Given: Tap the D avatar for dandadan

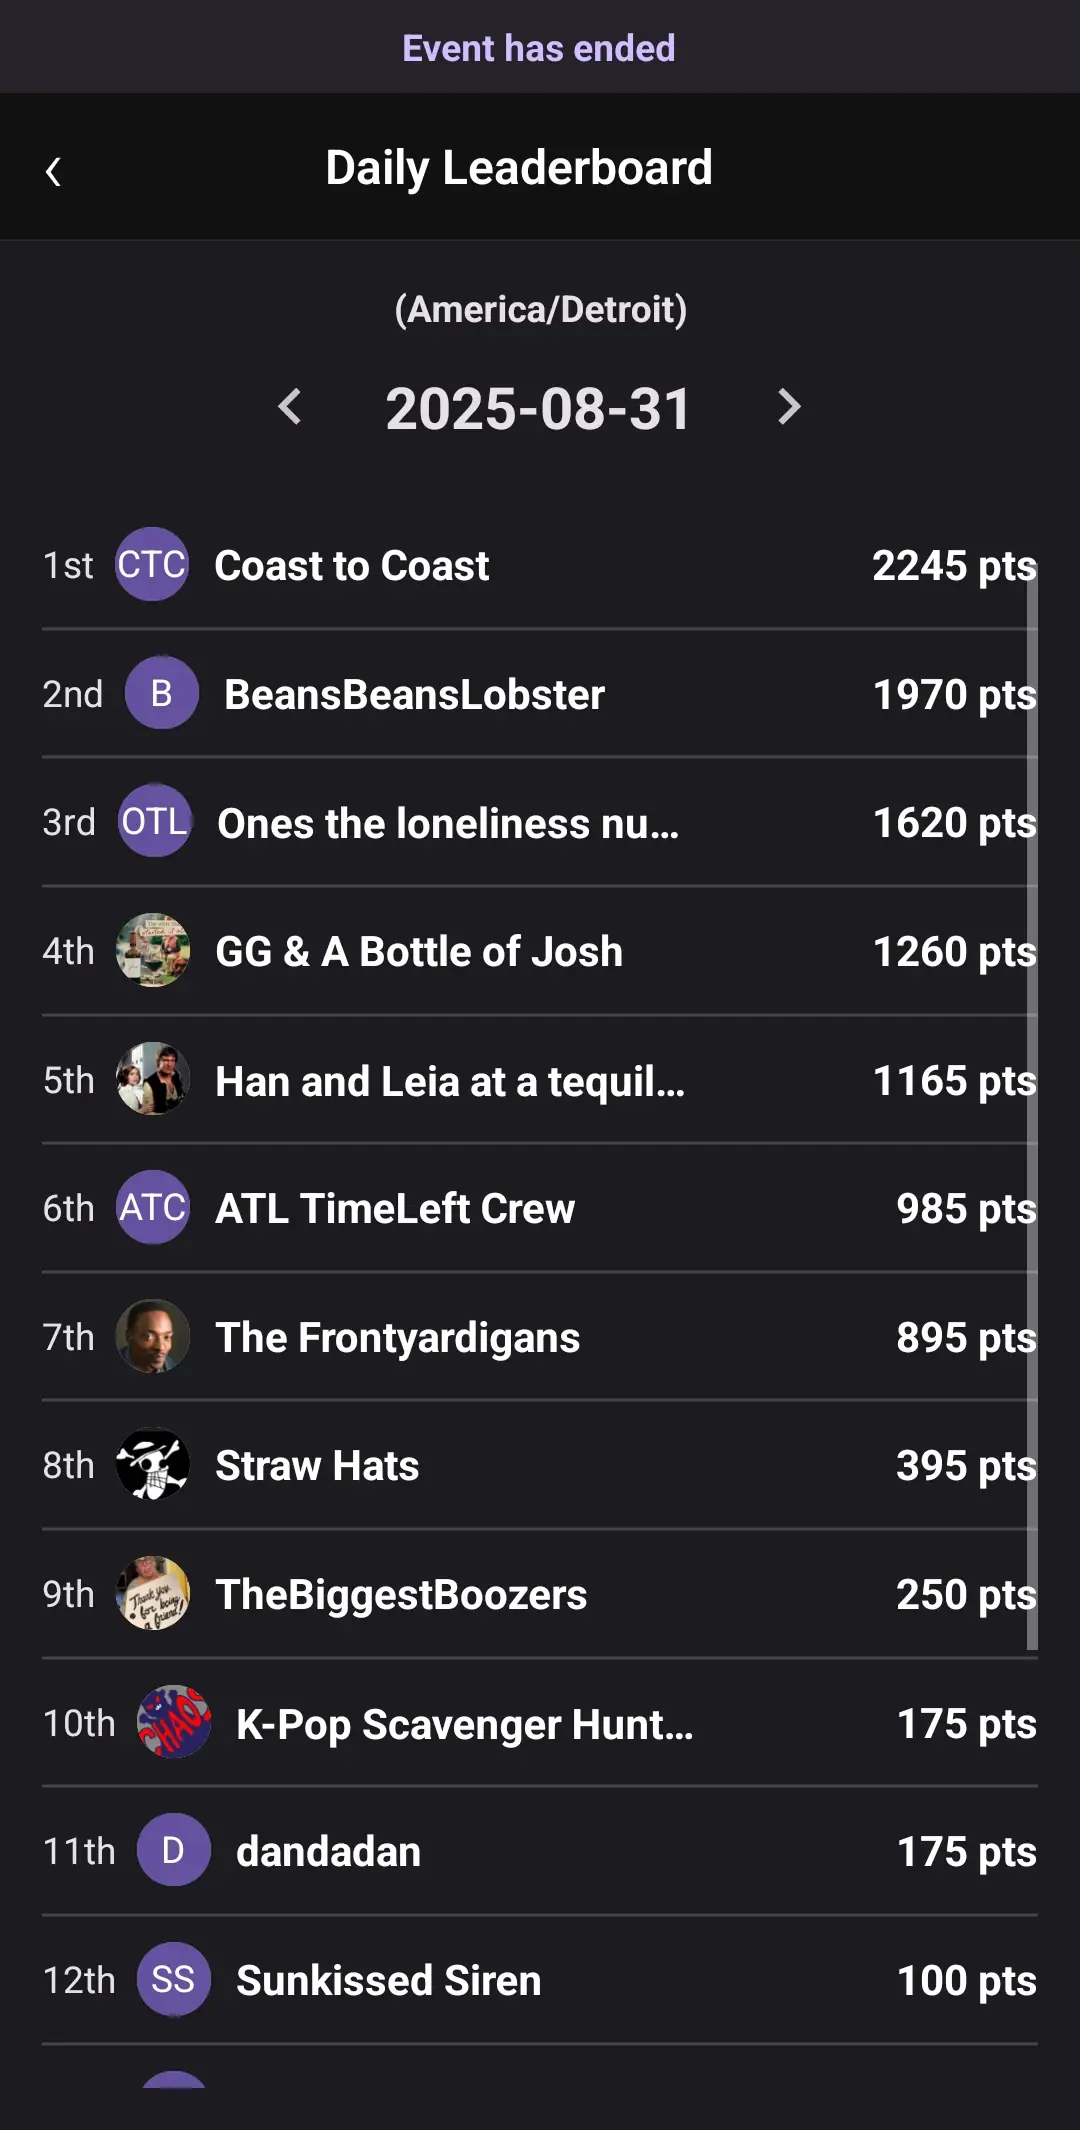Looking at the screenshot, I should point(173,1851).
